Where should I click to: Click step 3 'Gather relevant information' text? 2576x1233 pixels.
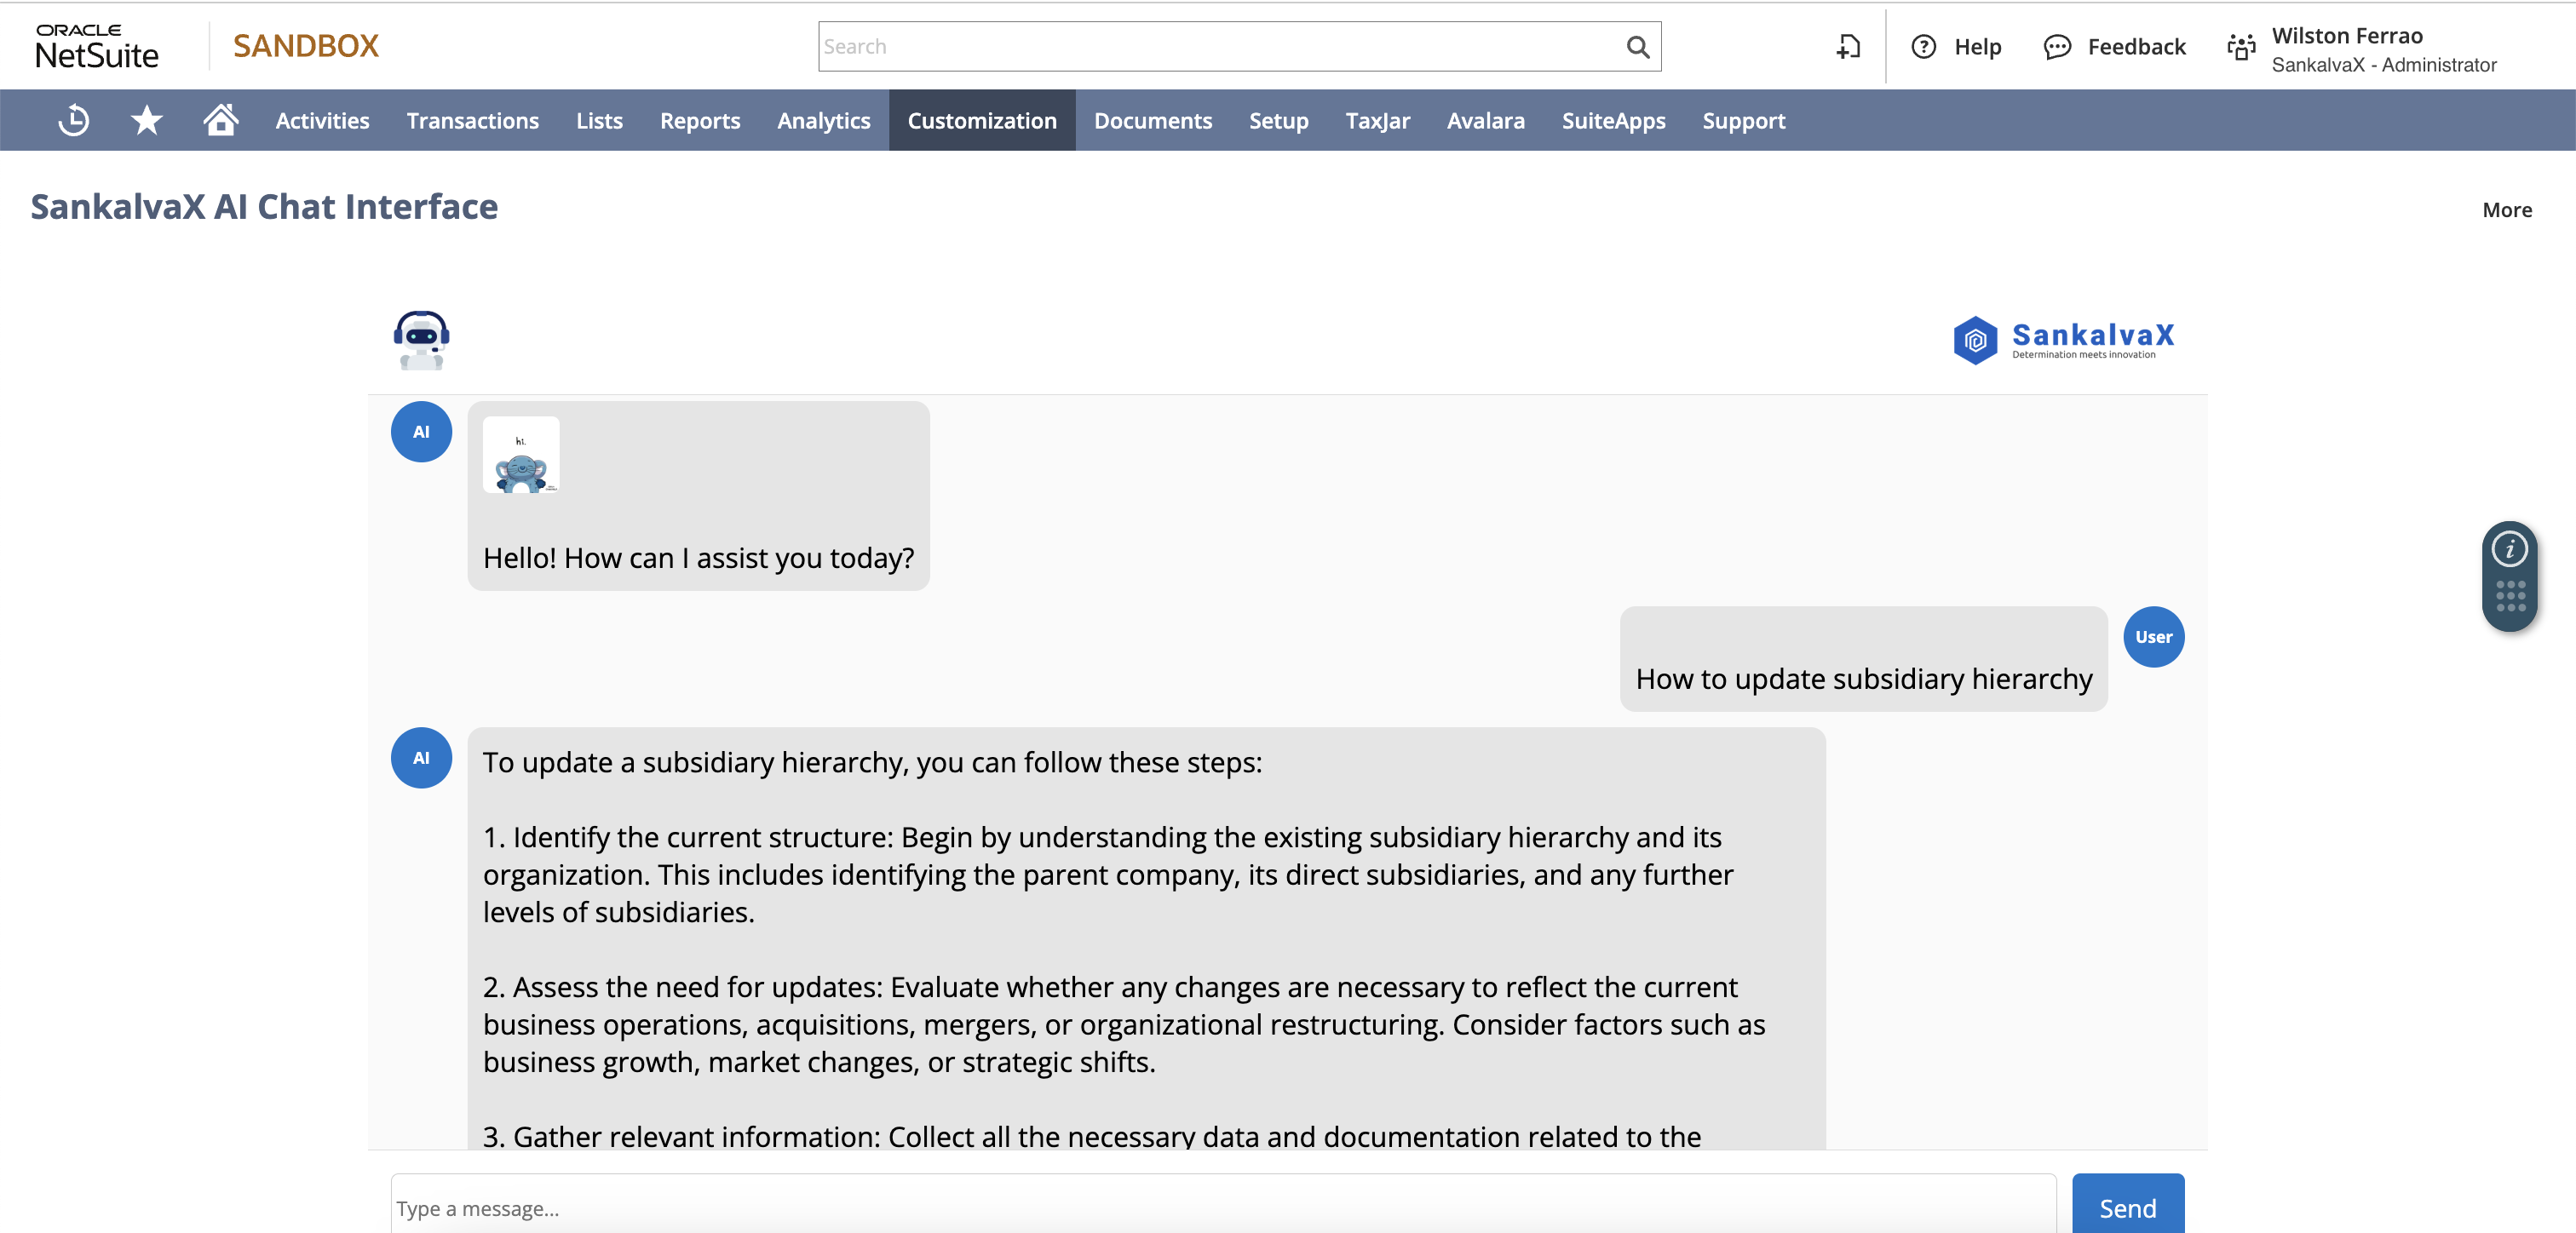click(x=1092, y=1135)
